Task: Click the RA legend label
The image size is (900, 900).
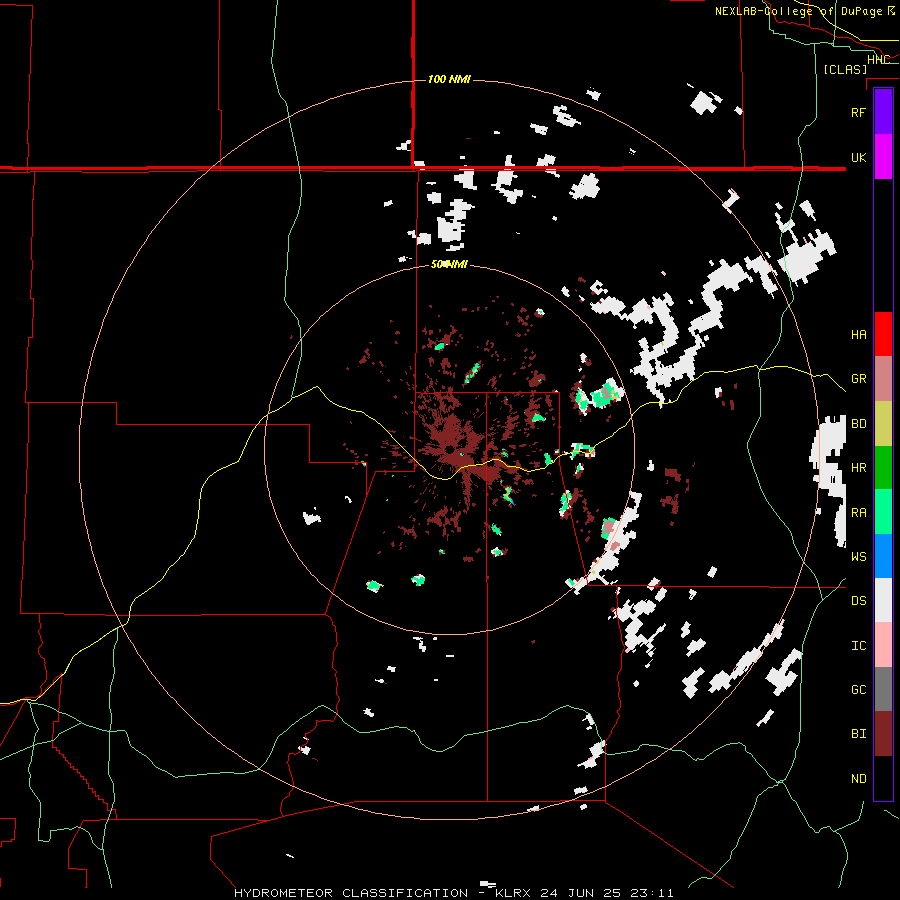Action: (x=859, y=513)
